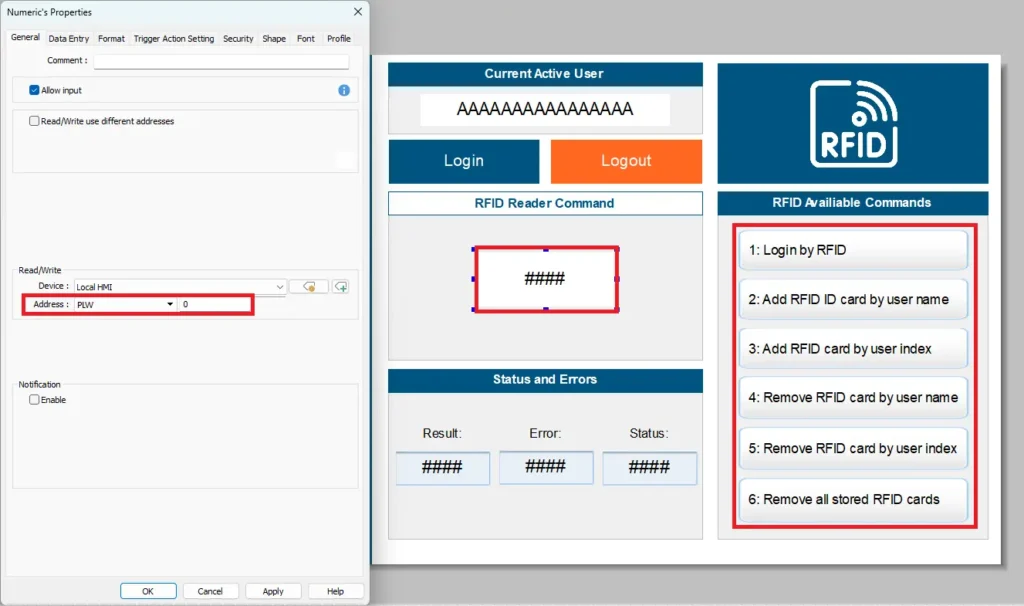Viewport: 1024px width, 606px height.
Task: Disable the Allow input checkbox
Action: [x=35, y=90]
